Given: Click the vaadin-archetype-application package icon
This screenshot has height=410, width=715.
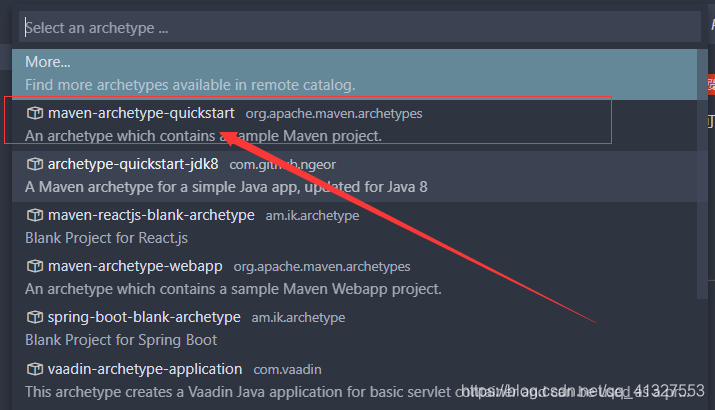Looking at the screenshot, I should pos(35,369).
